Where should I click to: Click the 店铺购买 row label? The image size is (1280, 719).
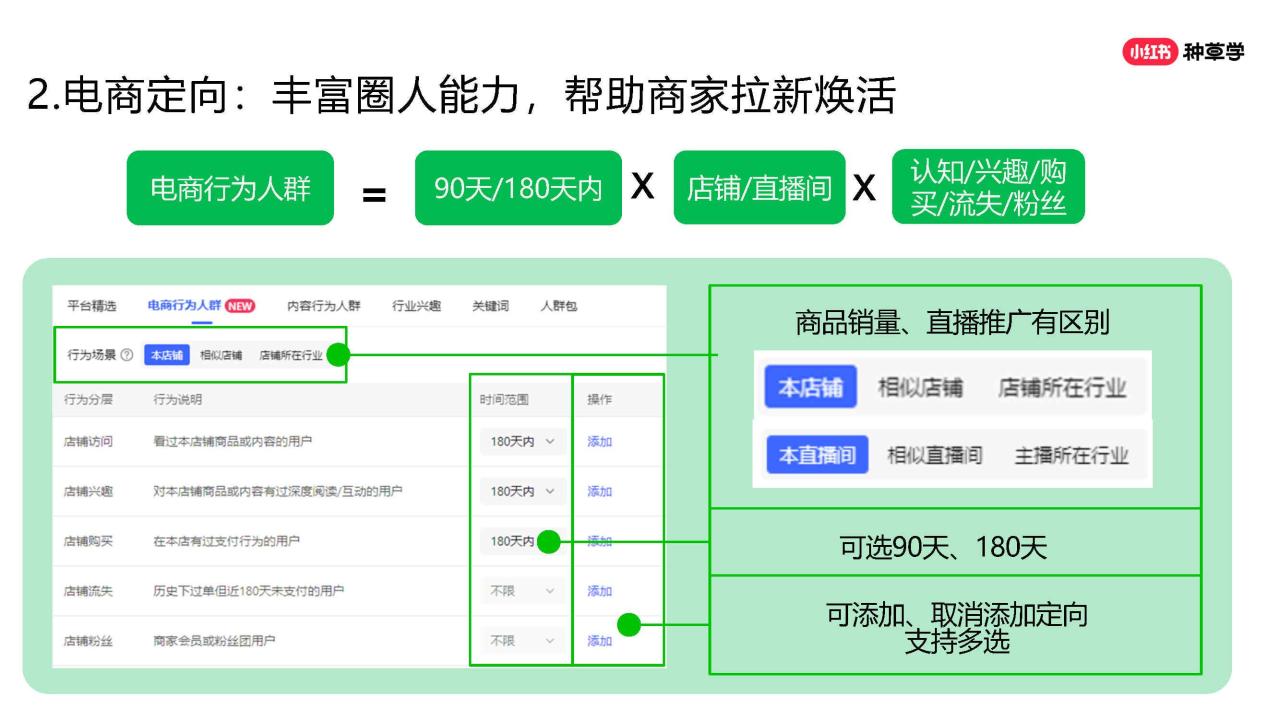click(x=88, y=541)
